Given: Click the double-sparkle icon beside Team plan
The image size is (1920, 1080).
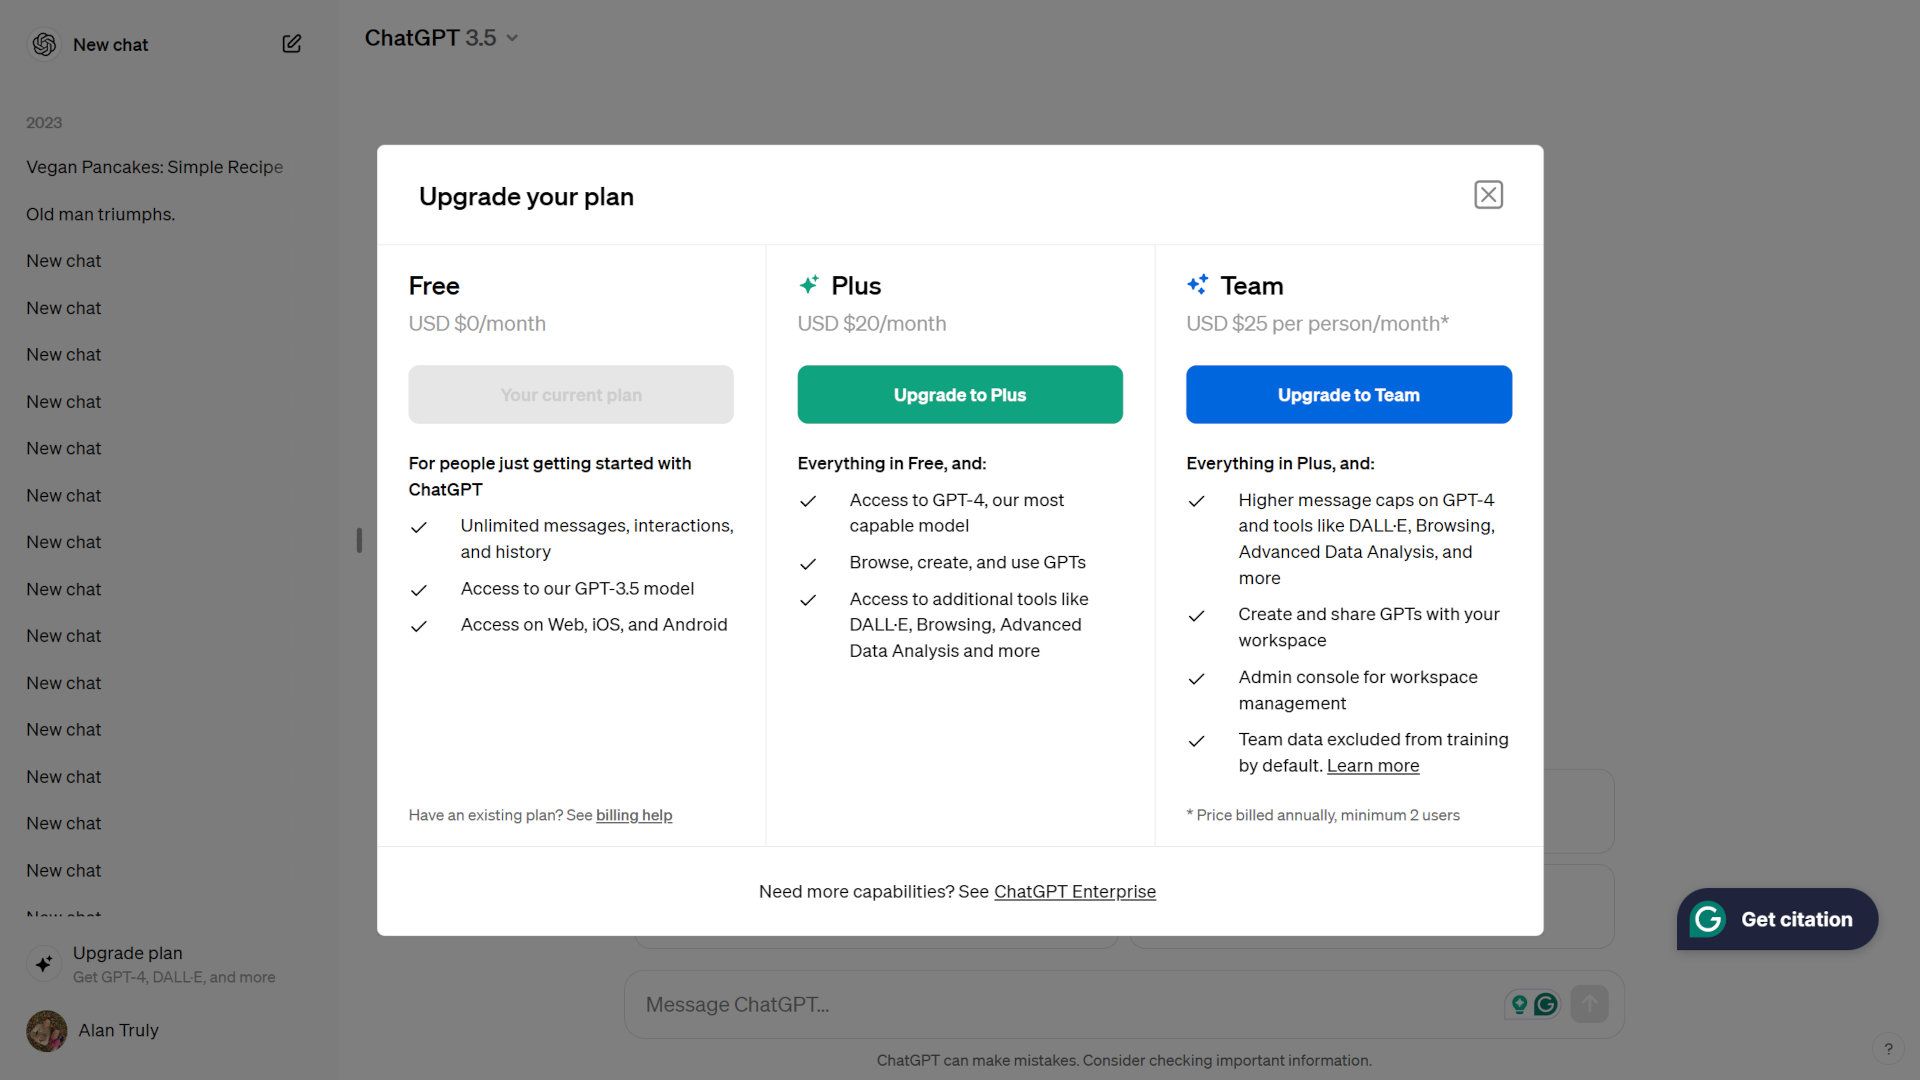Looking at the screenshot, I should coord(1198,285).
